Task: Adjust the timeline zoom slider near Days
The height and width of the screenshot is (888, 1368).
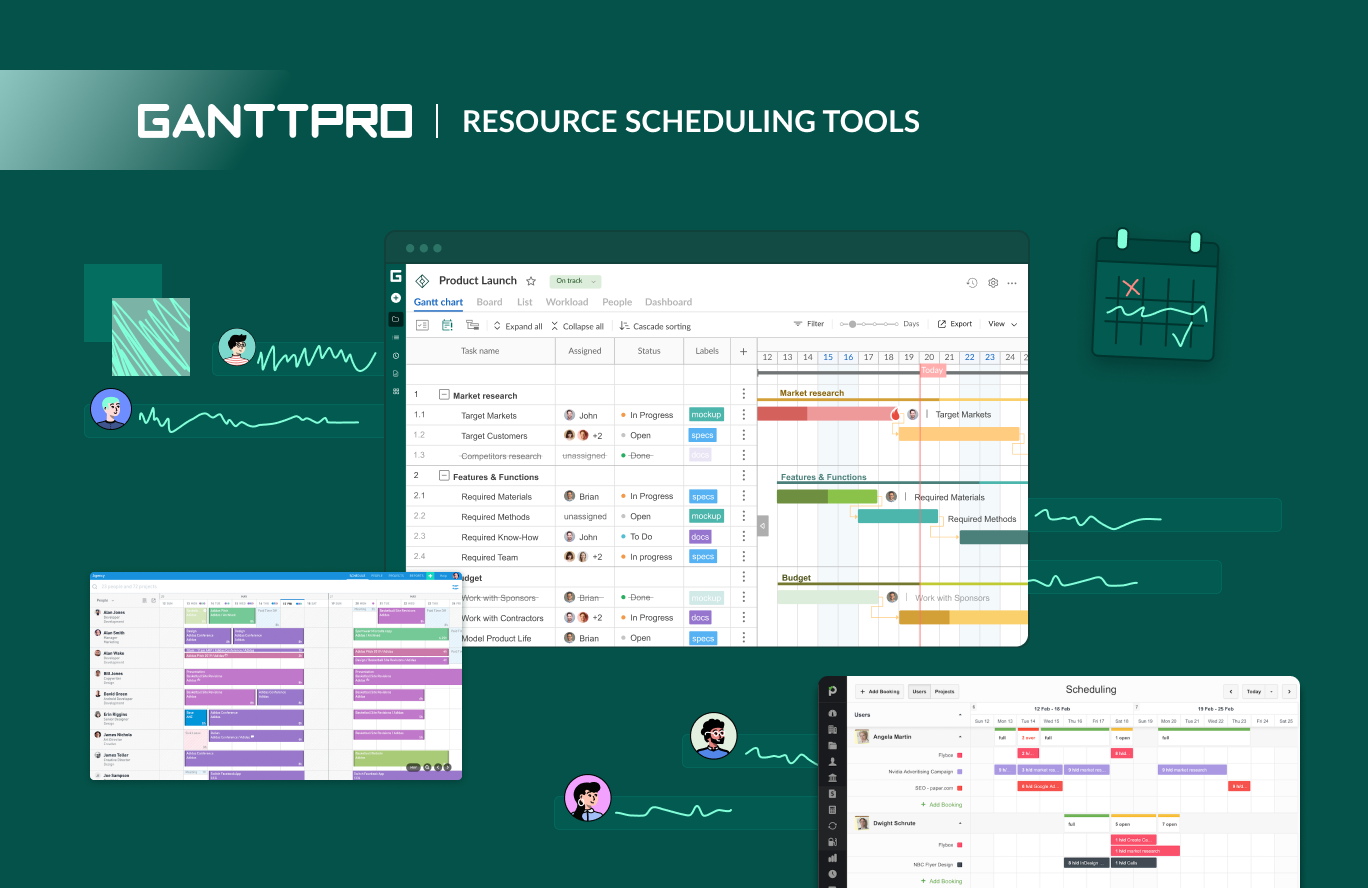Action: [x=851, y=324]
